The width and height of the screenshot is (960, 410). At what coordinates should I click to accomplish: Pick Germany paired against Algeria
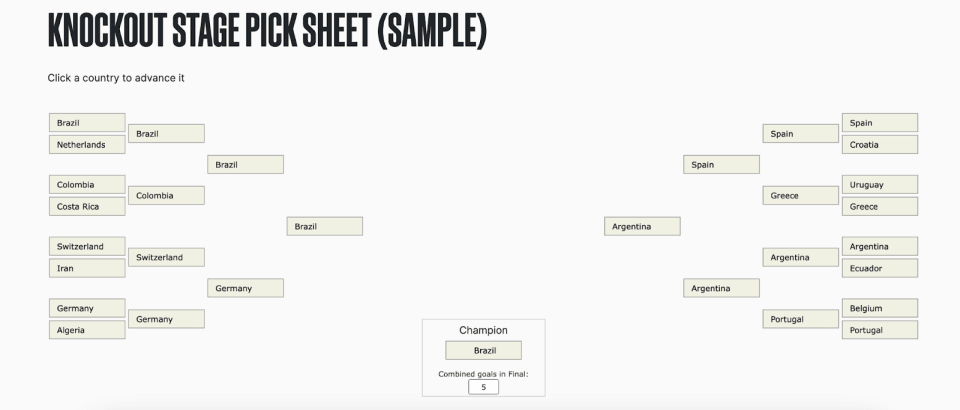[x=87, y=309]
